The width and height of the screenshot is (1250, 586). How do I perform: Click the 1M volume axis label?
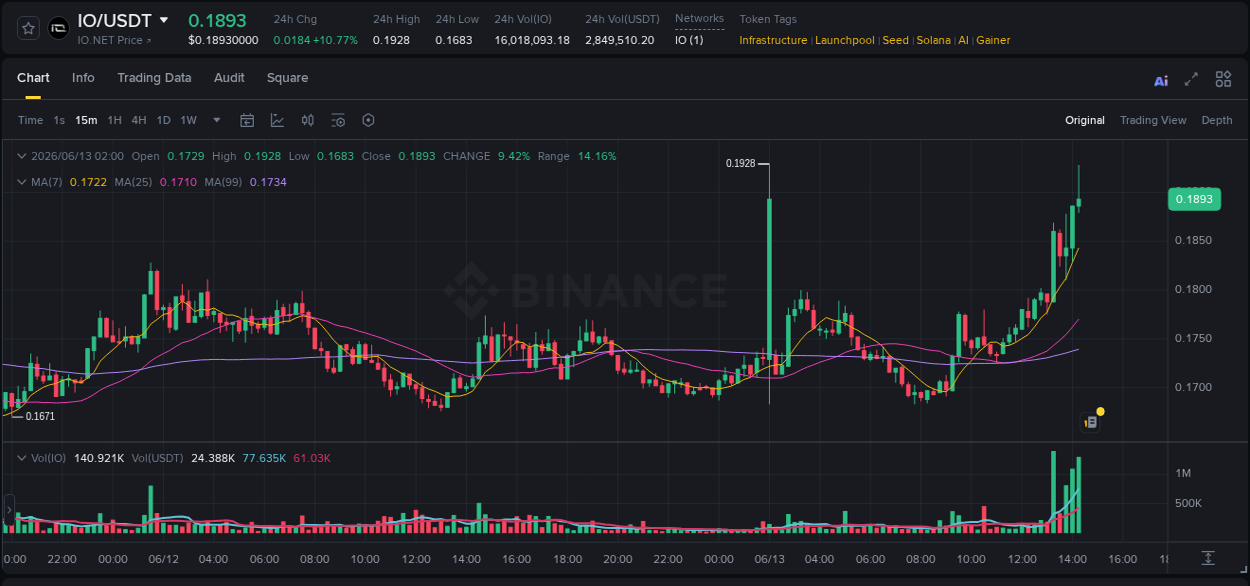pos(1183,473)
